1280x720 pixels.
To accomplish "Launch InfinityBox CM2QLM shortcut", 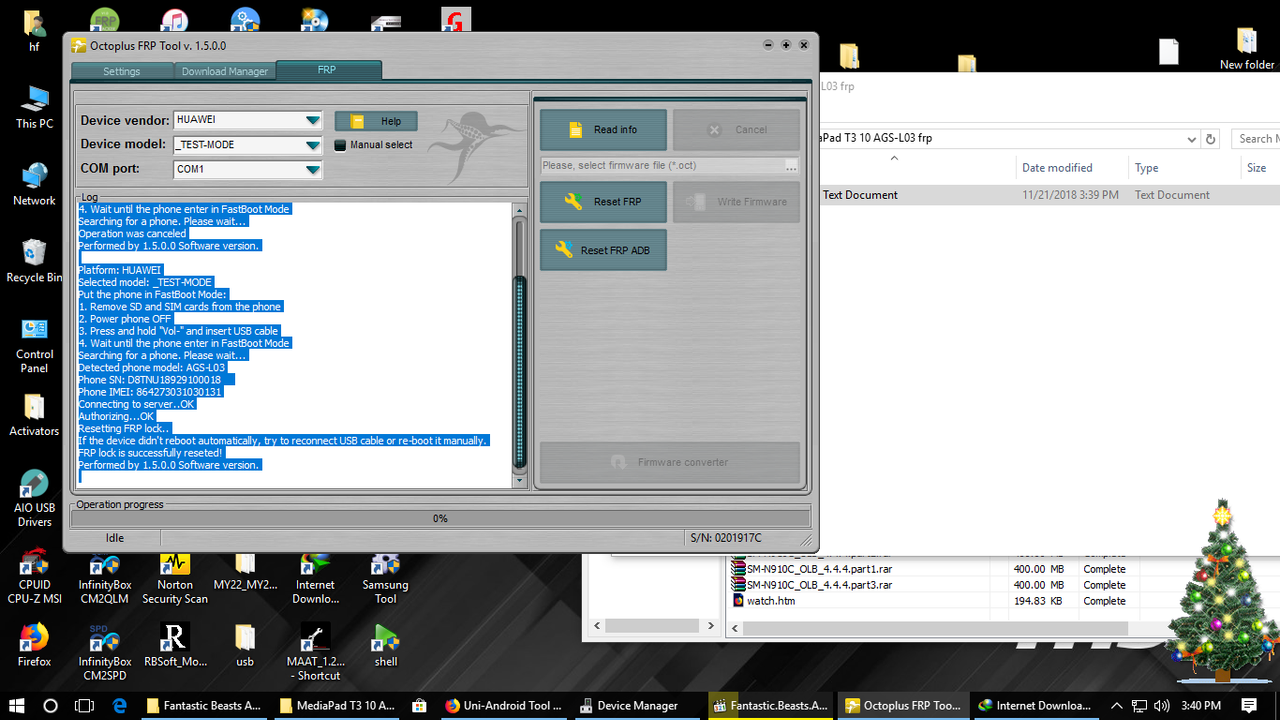I will coord(105,576).
